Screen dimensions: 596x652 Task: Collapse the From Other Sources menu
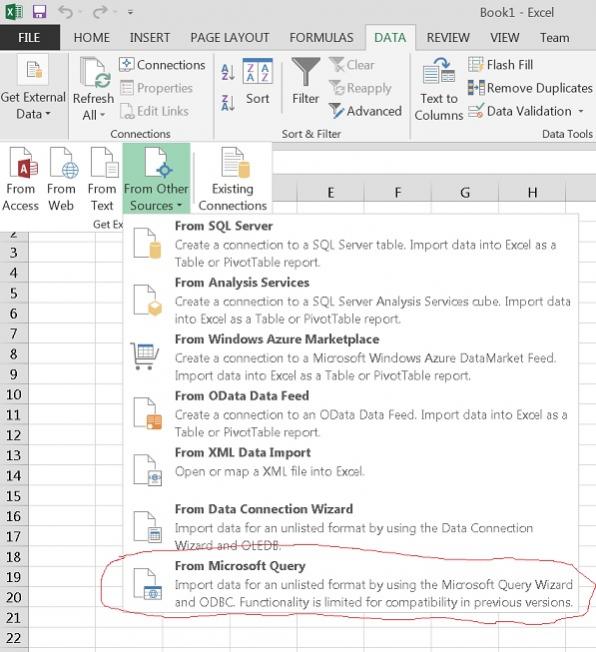156,179
